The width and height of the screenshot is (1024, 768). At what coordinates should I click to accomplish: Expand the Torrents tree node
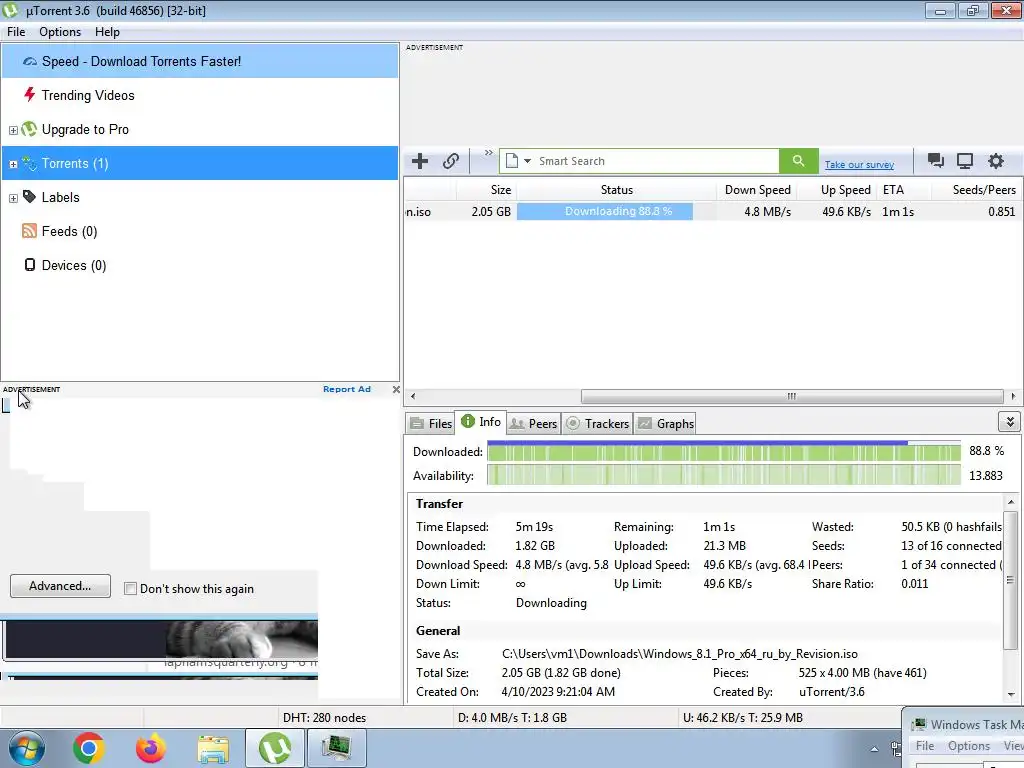click(13, 165)
